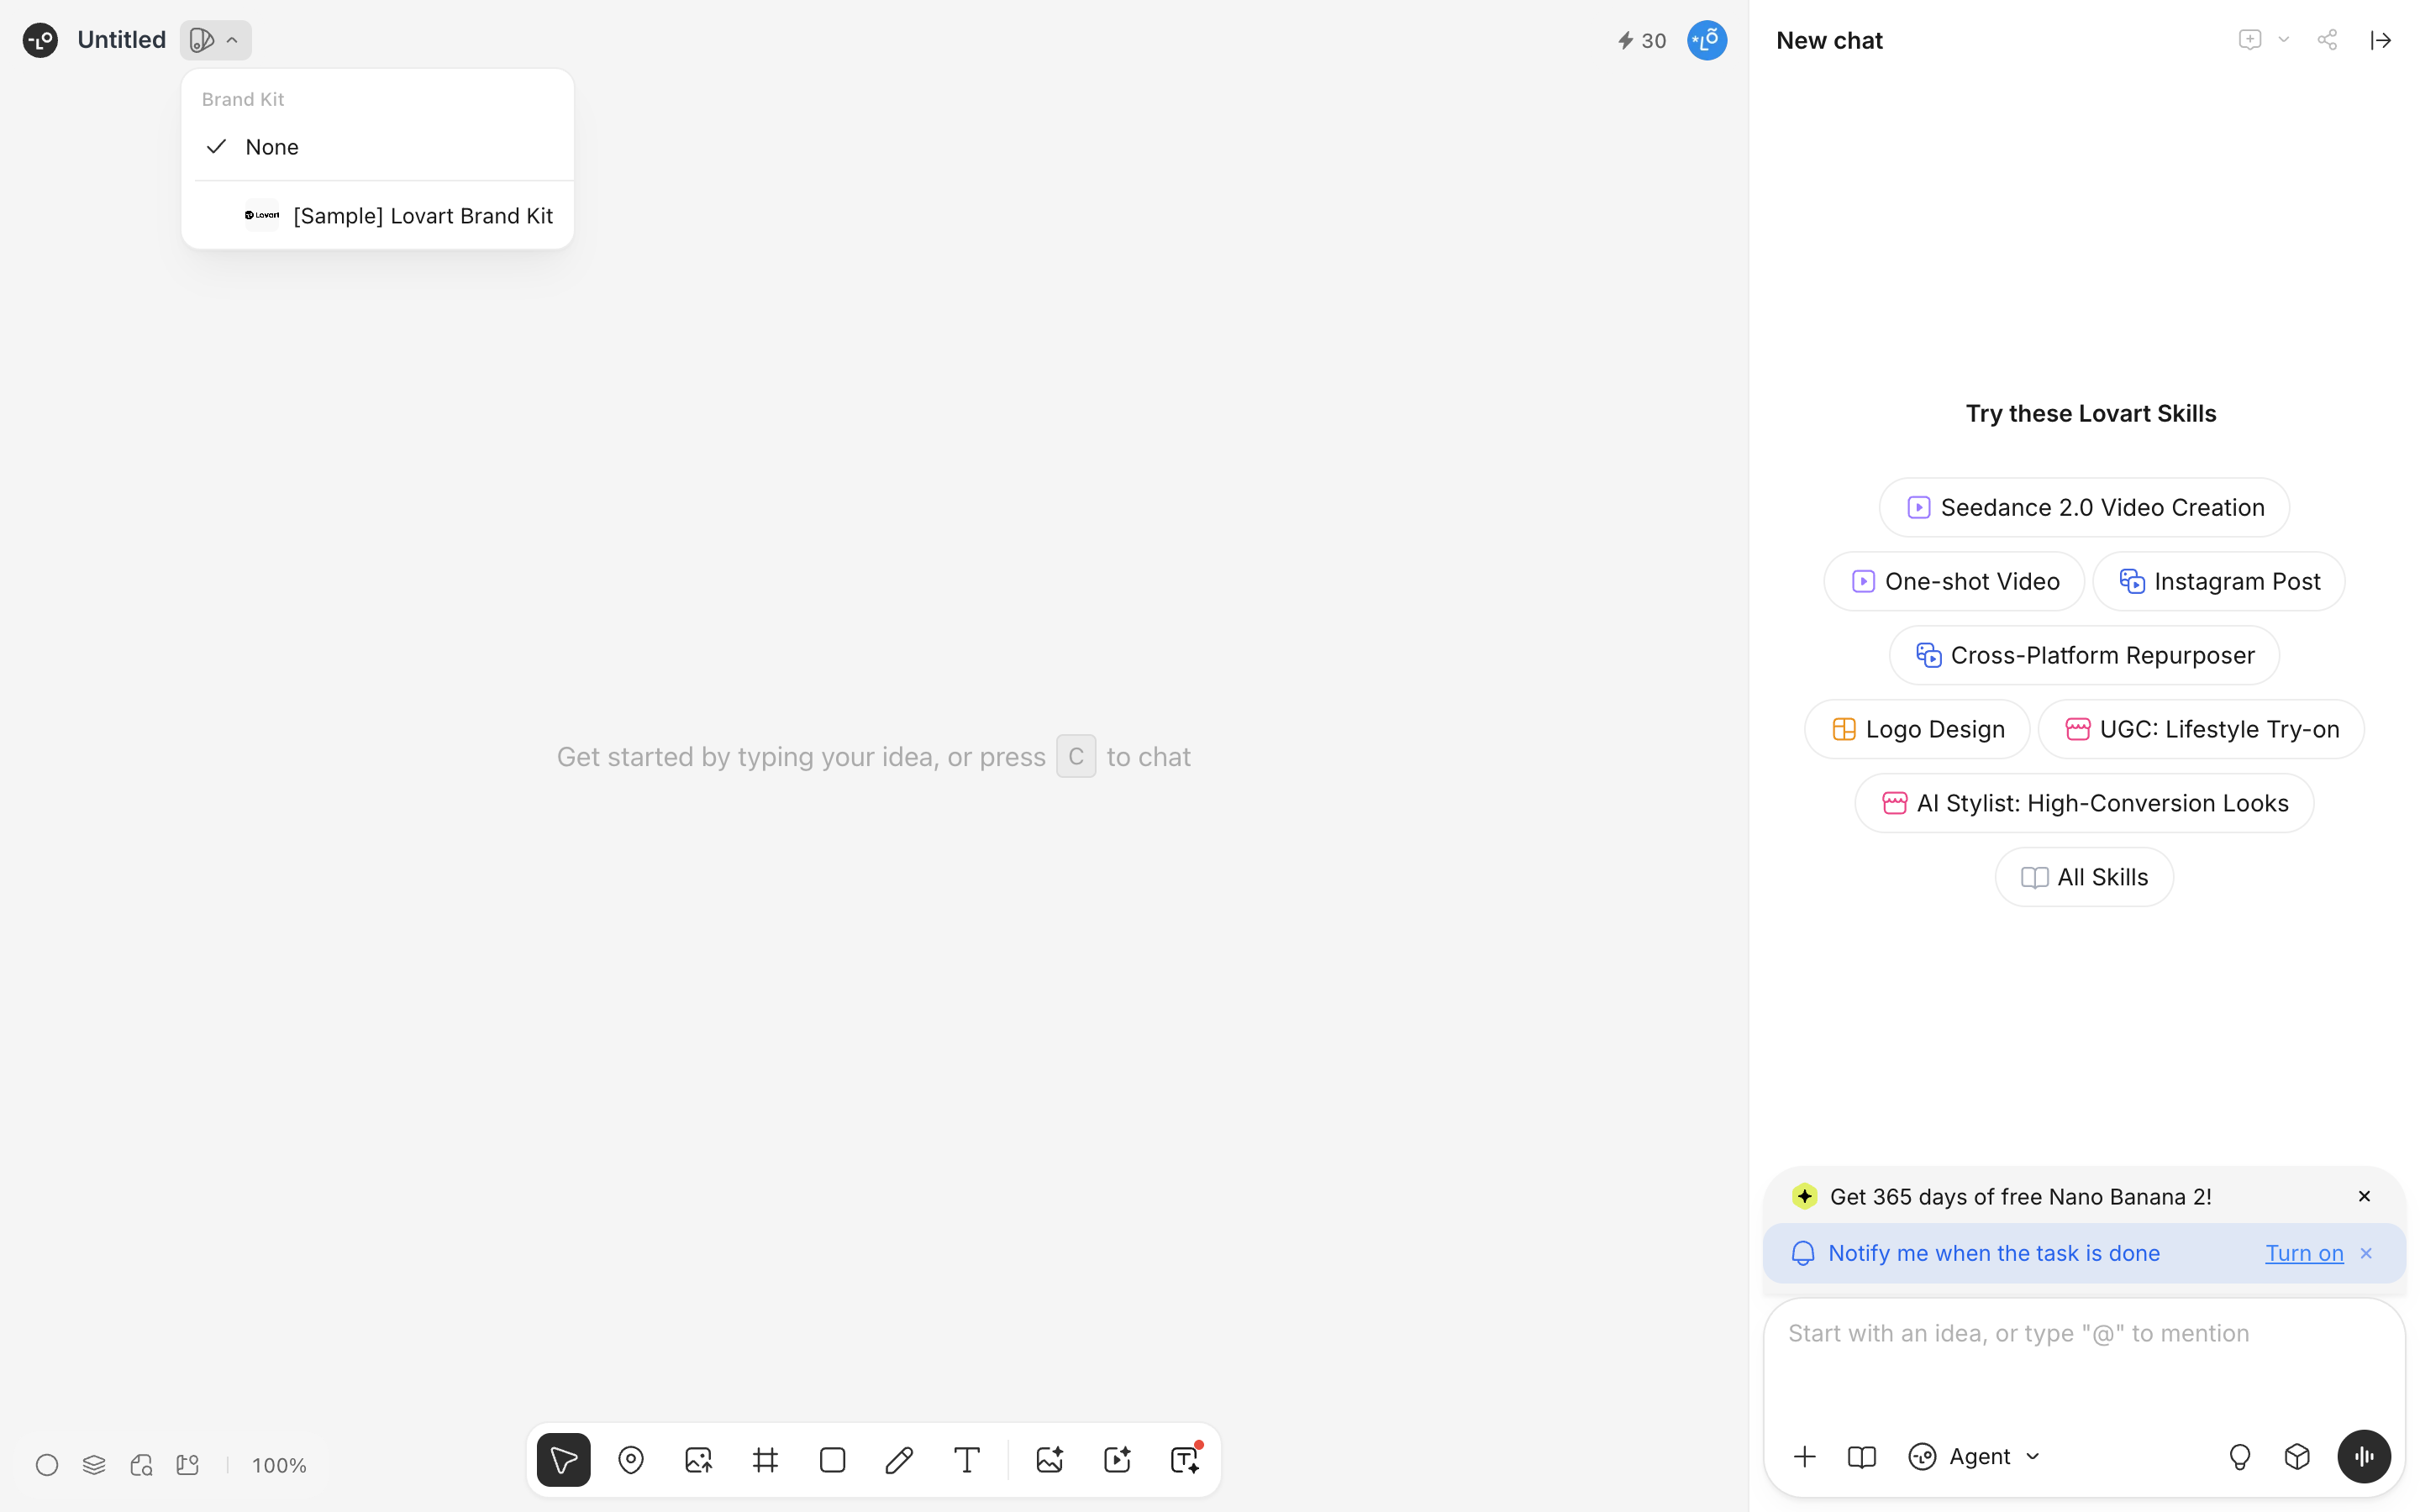Image resolution: width=2420 pixels, height=1512 pixels.
Task: Select UGC: Lifestyle Try-on skill
Action: [2202, 729]
